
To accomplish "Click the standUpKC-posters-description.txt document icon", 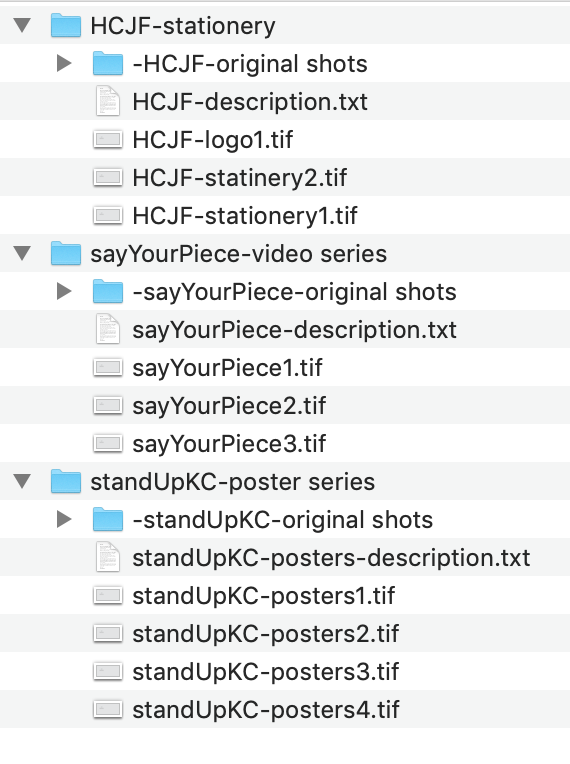I will click(108, 557).
